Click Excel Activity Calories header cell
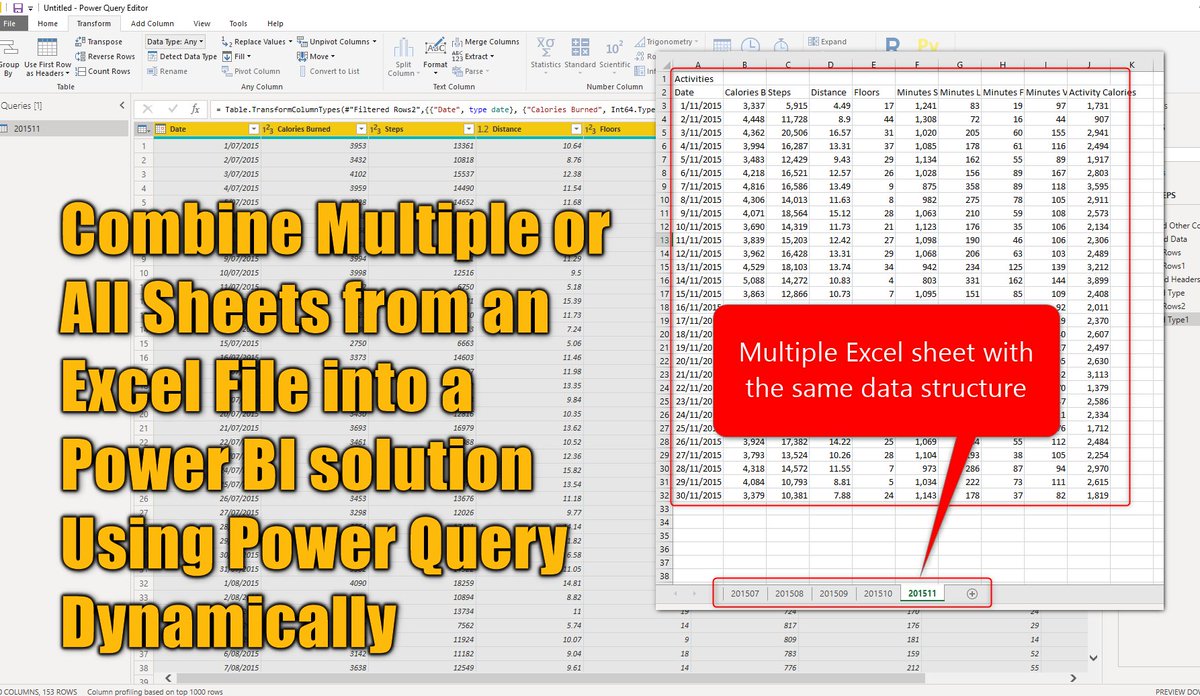Screen dimensions: 1200x696 click(x=1102, y=92)
